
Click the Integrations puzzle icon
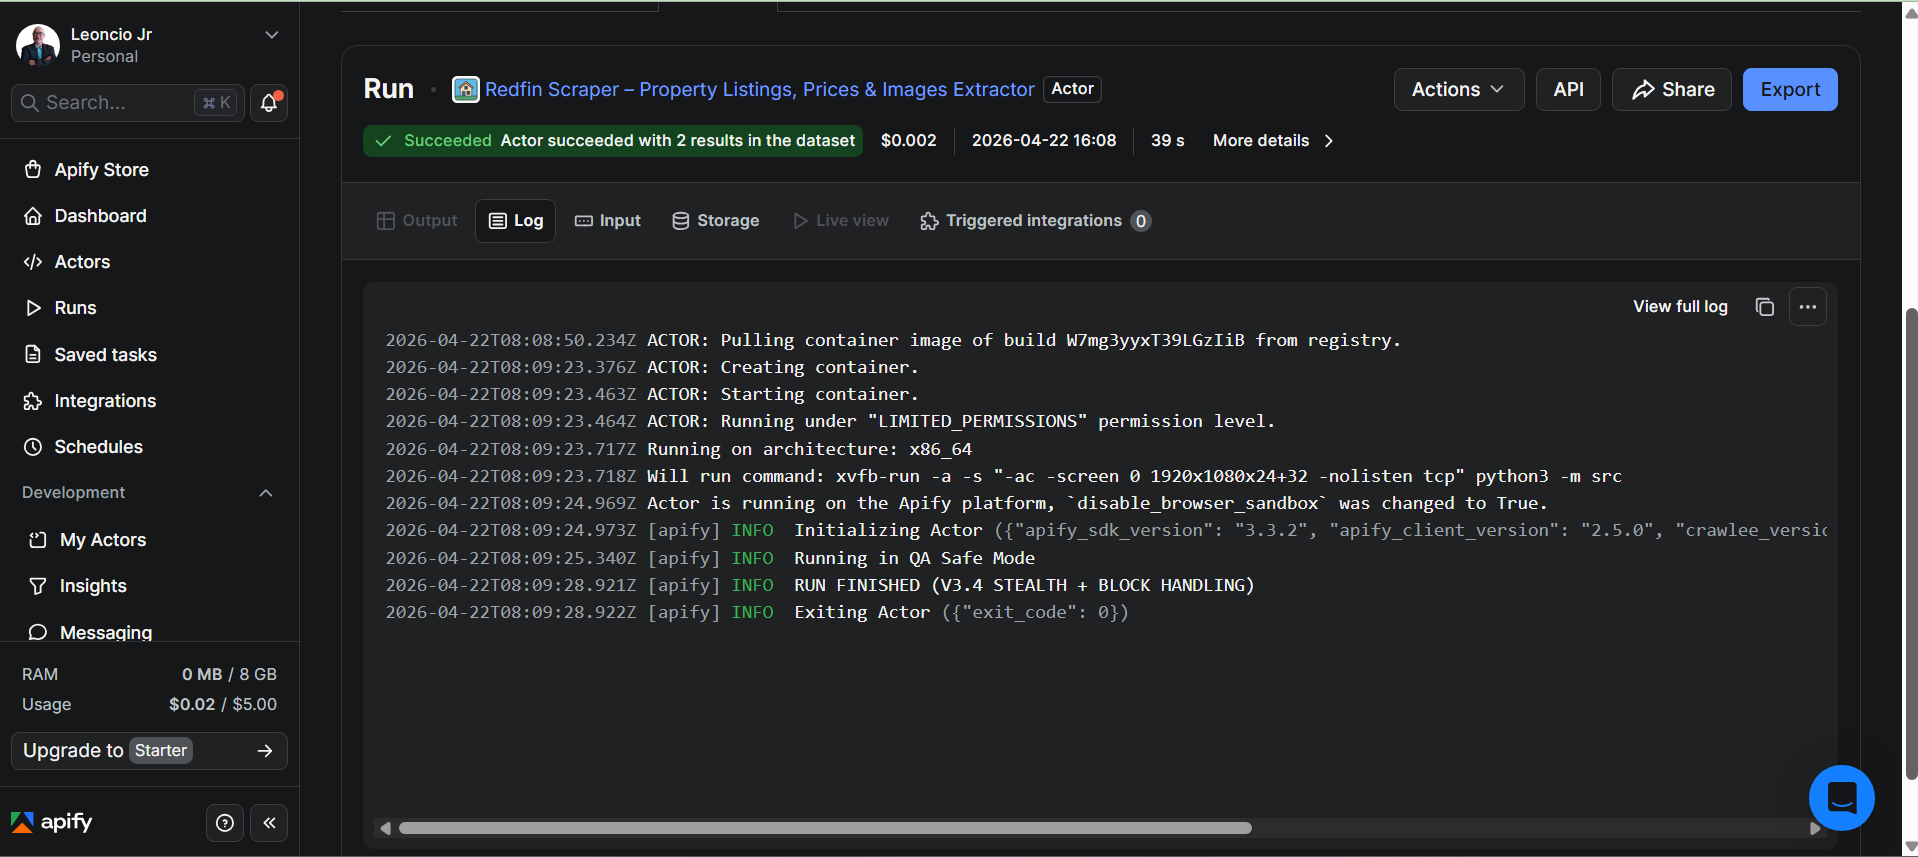click(x=33, y=401)
